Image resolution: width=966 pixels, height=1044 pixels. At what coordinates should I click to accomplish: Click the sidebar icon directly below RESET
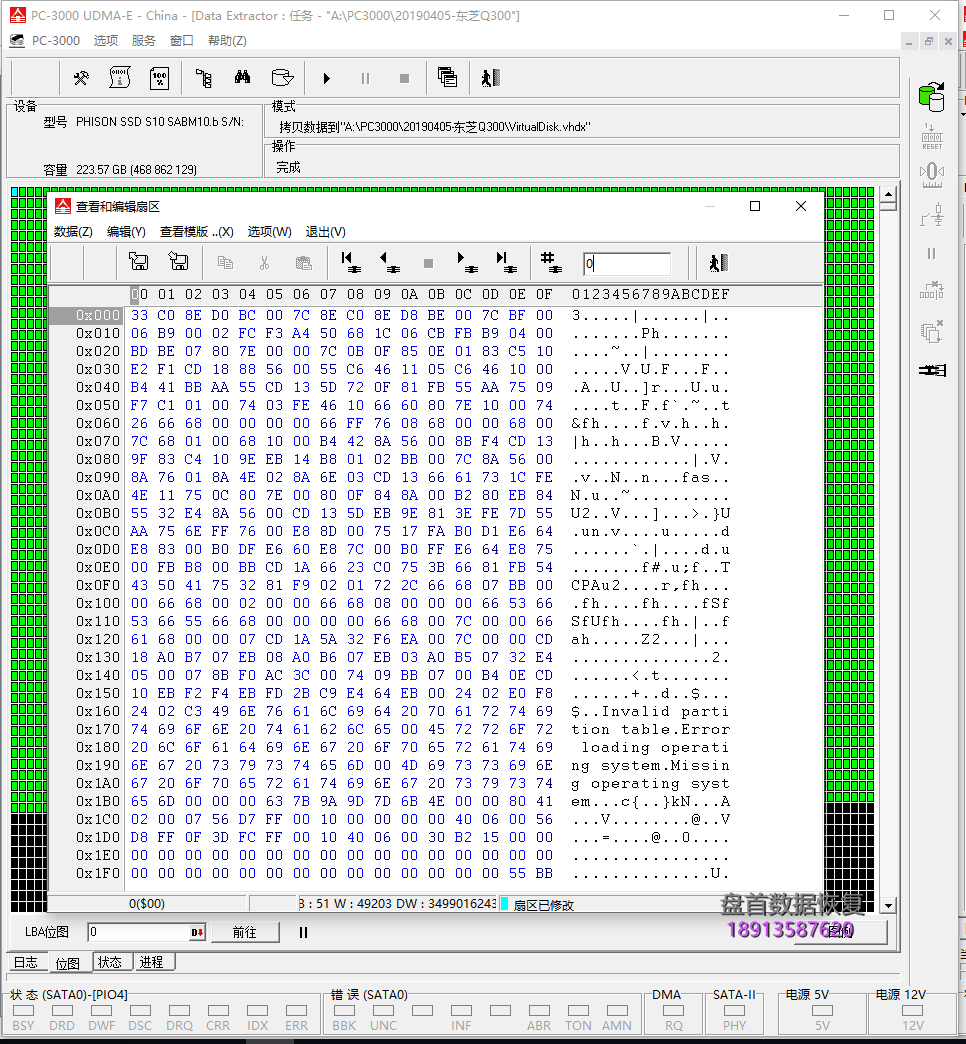tap(931, 174)
